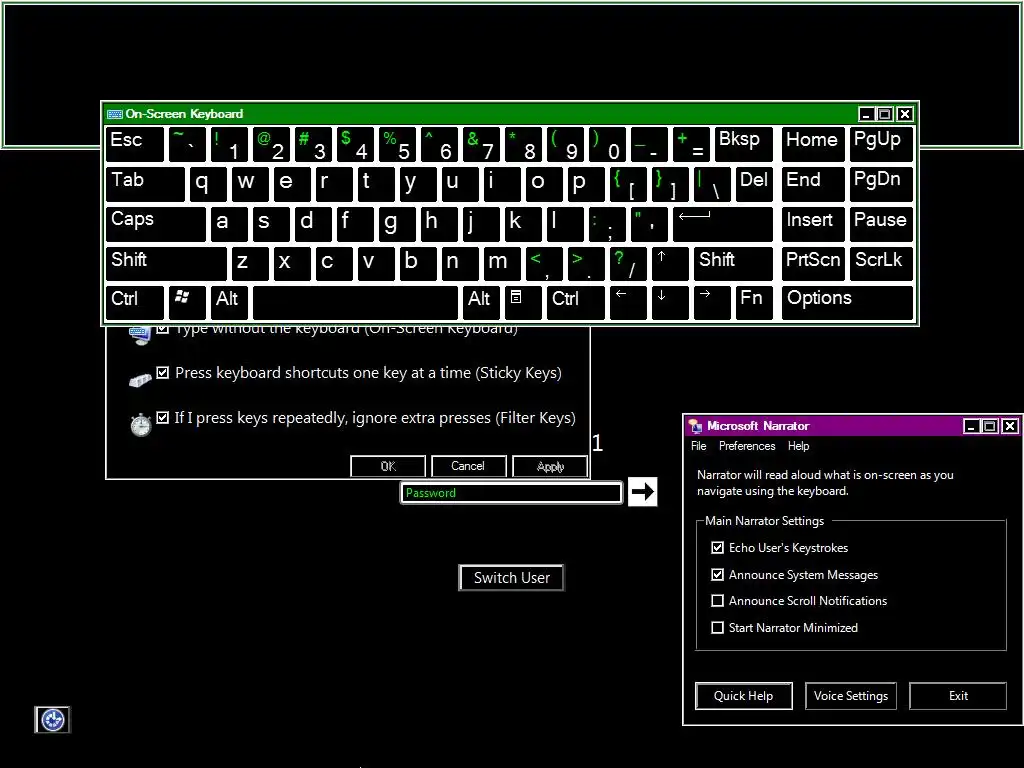Screen dimensions: 1024x768
Task: Click the Enter key on the On-Screen Keyboard
Action: (723, 223)
